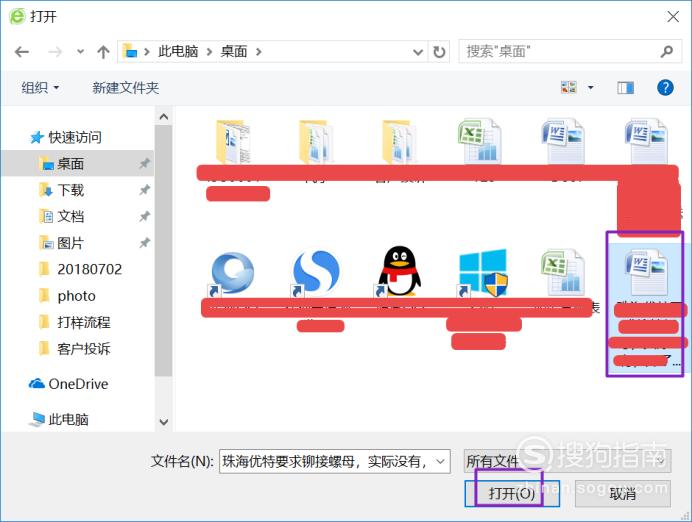The height and width of the screenshot is (522, 692).
Task: Open the 文件名 dropdown arrow
Action: (x=440, y=462)
